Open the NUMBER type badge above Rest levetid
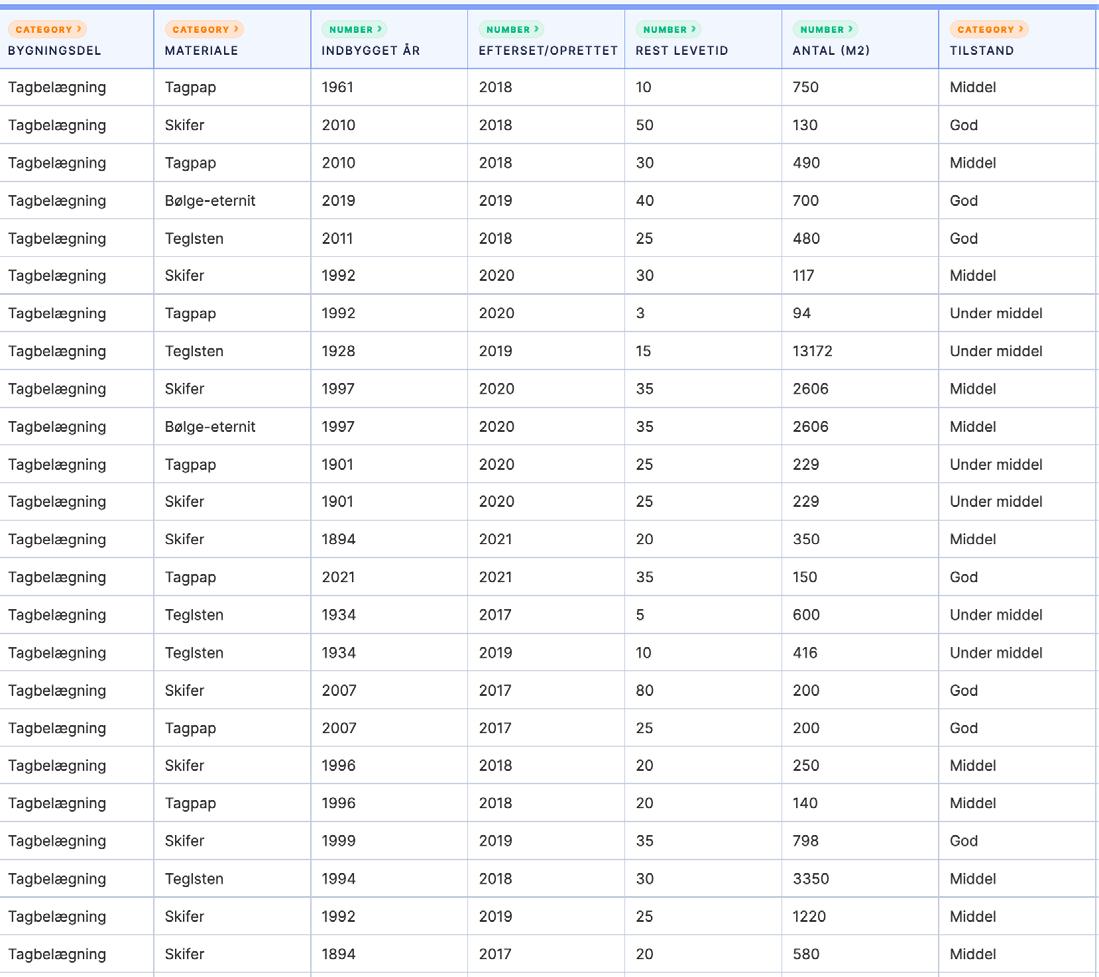Viewport: 1099px width, 977px height. [667, 30]
